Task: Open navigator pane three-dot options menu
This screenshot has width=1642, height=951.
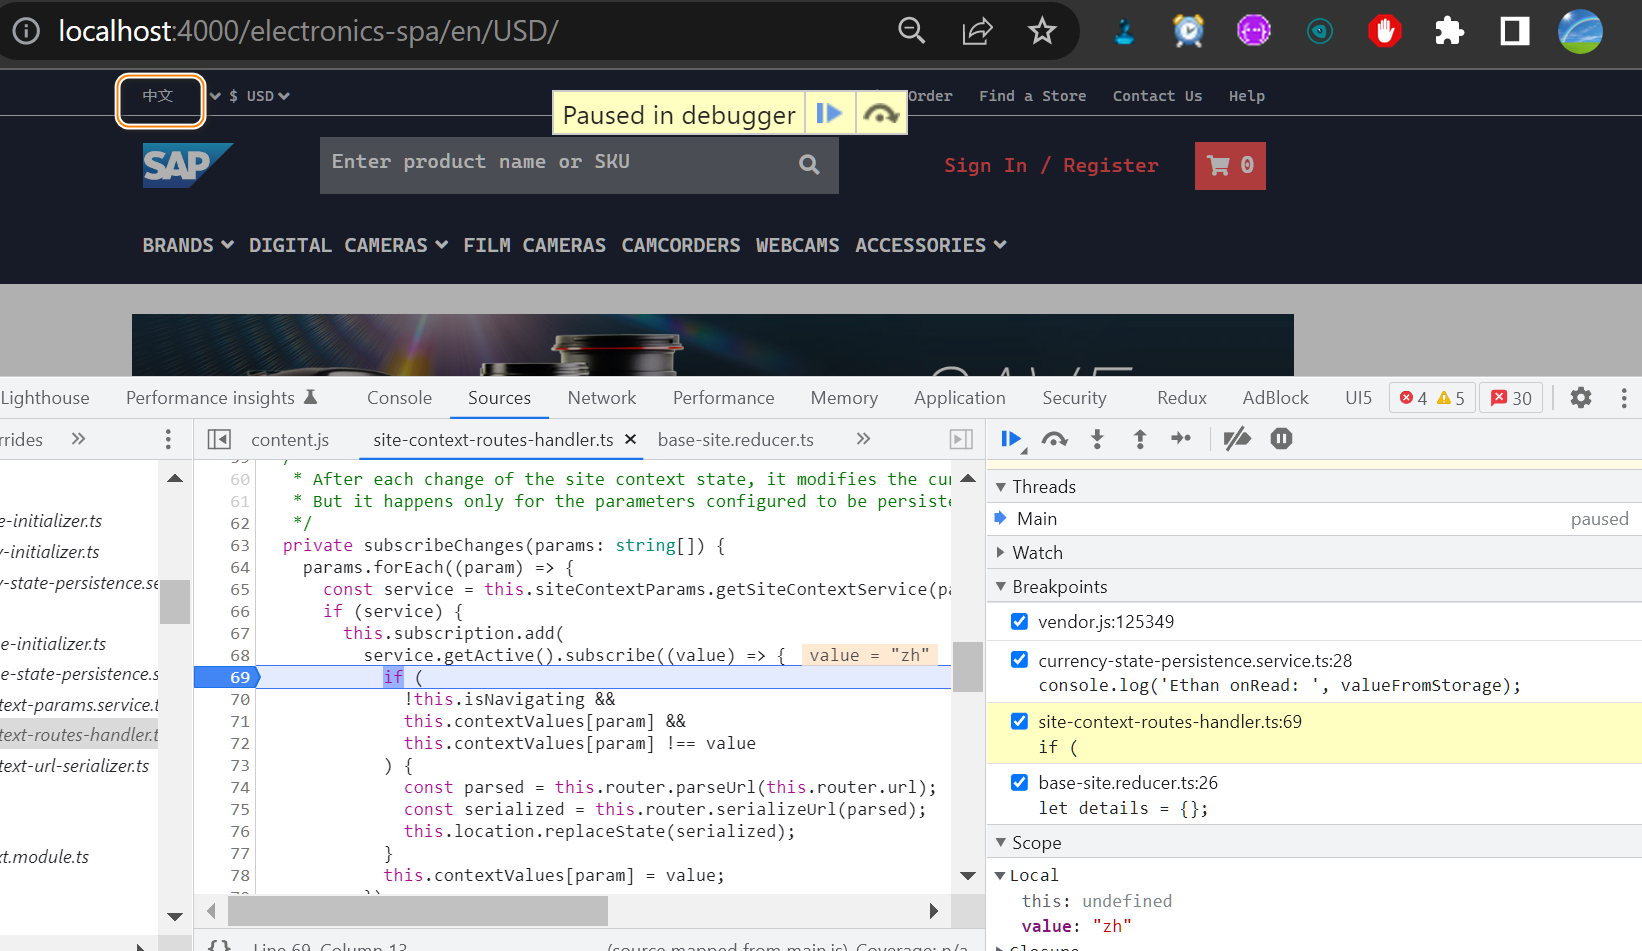Action: tap(168, 439)
